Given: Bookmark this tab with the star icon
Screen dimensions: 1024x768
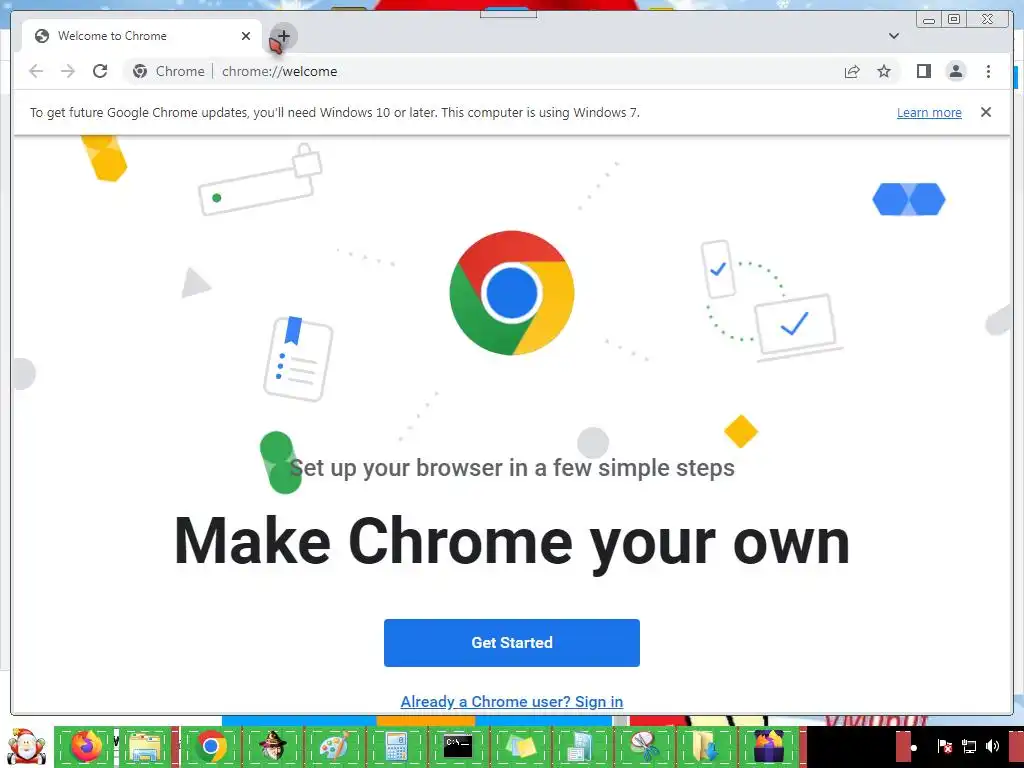Looking at the screenshot, I should click(x=884, y=71).
